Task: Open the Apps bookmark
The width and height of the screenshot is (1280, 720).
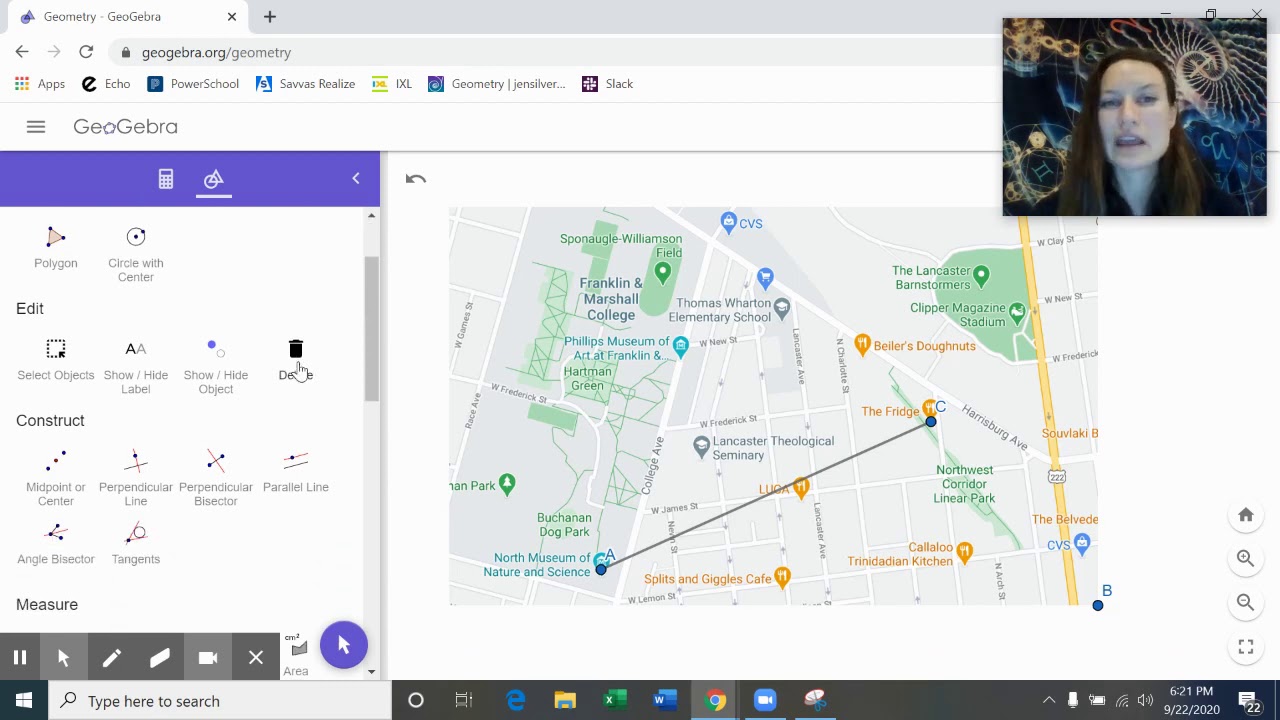Action: pyautogui.click(x=41, y=84)
